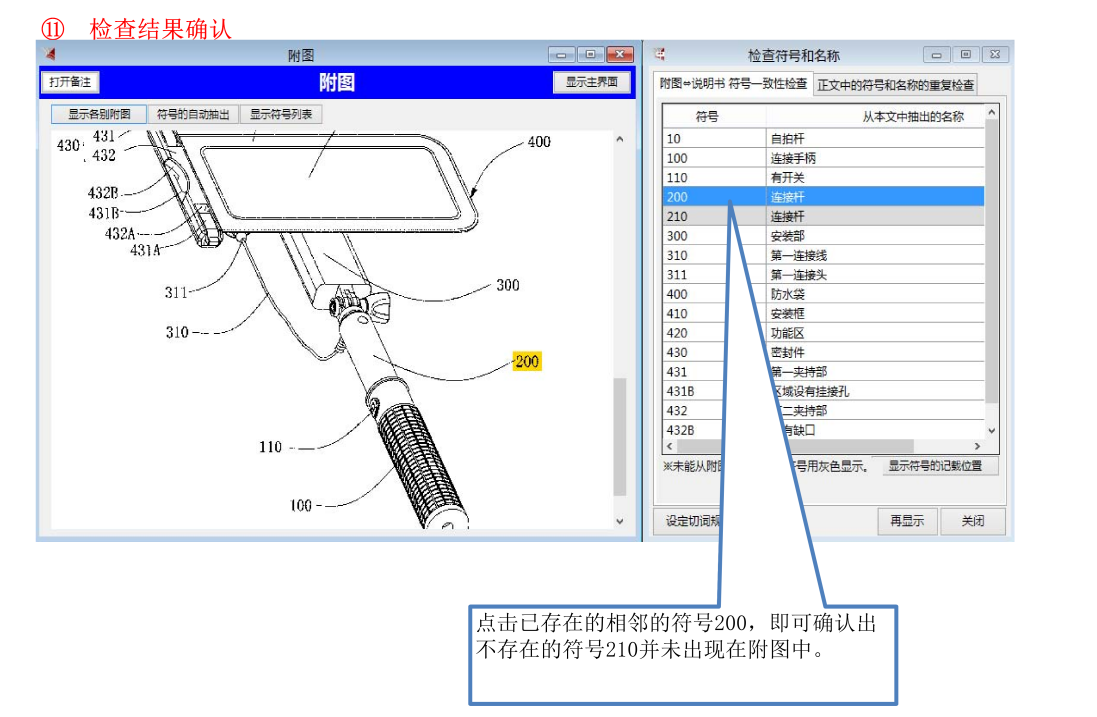This screenshot has width=1097, height=717.
Task: Select row 432B in symbol list
Action: pyautogui.click(x=823, y=430)
